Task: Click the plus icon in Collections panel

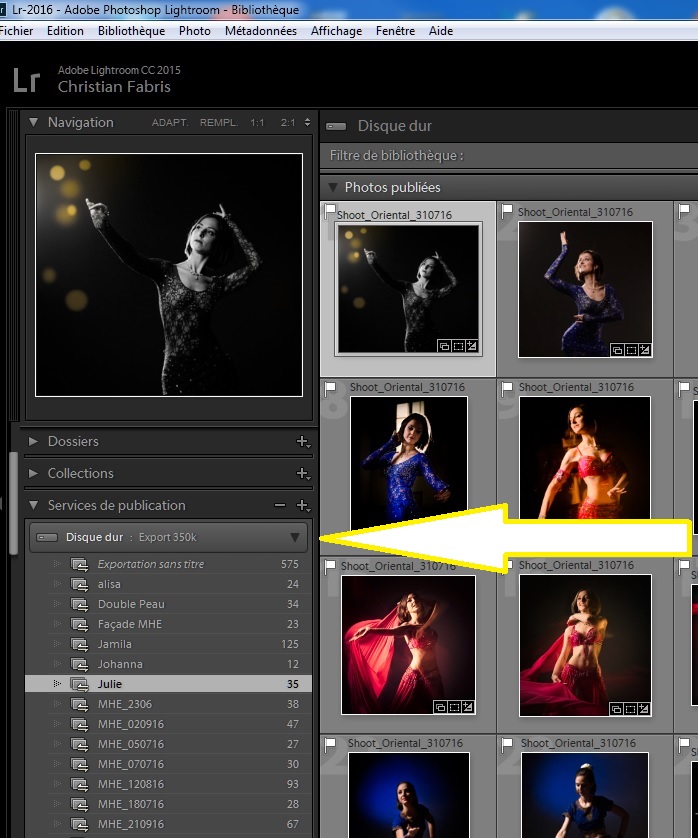Action: click(302, 474)
